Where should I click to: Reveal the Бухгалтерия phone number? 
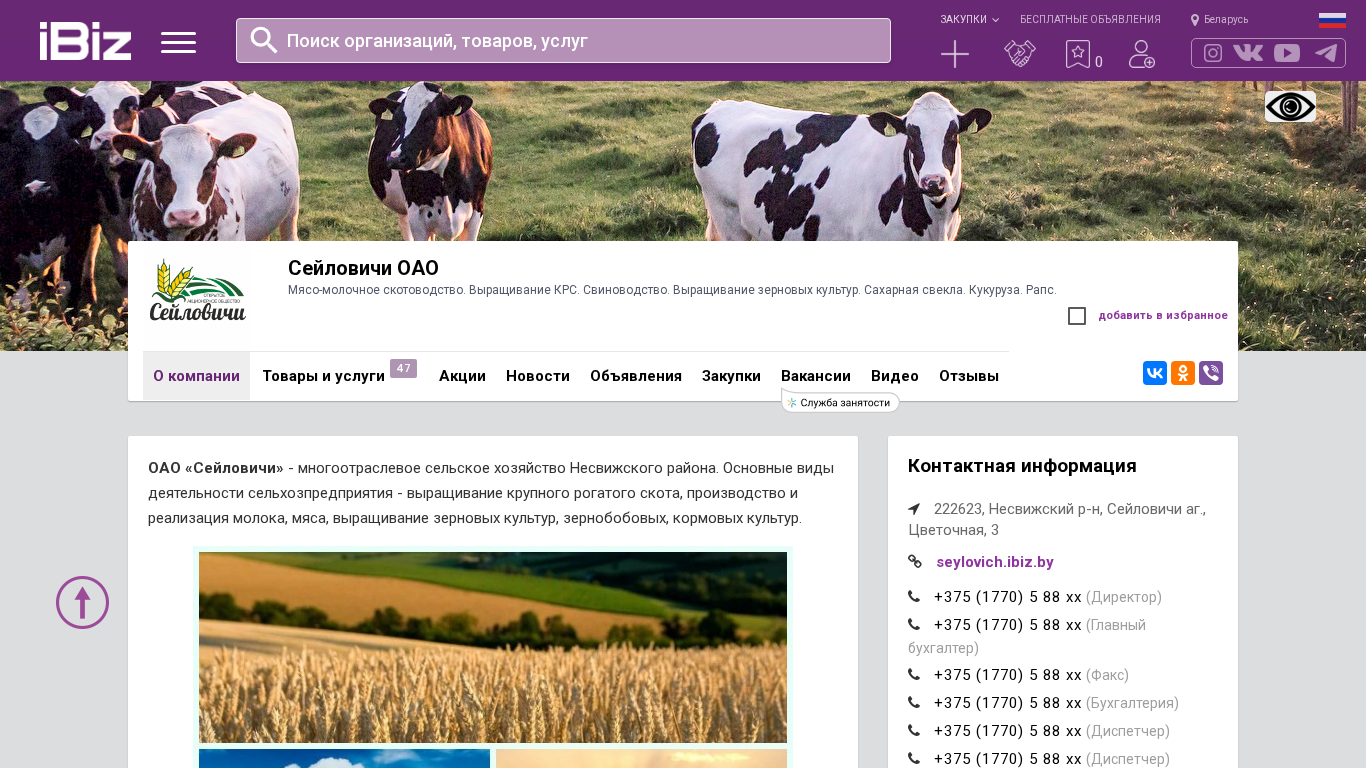1007,703
